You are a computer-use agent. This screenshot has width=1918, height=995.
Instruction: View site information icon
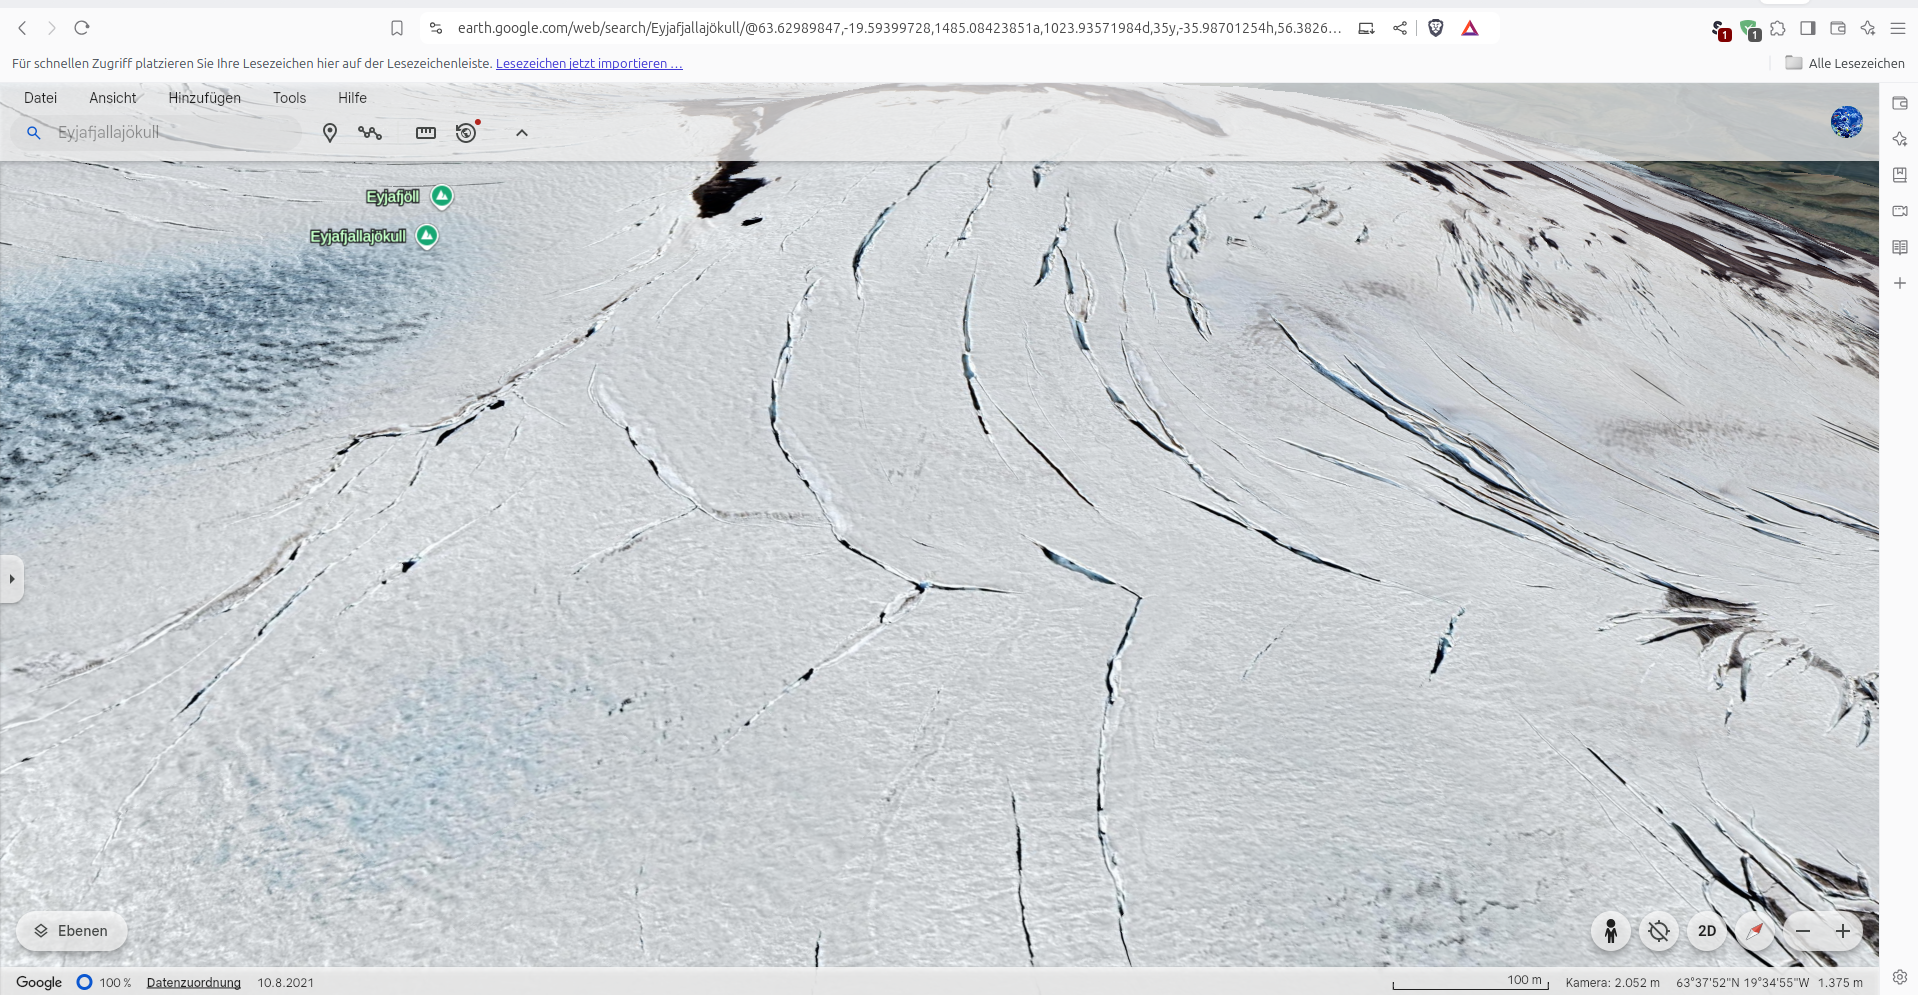tap(436, 28)
